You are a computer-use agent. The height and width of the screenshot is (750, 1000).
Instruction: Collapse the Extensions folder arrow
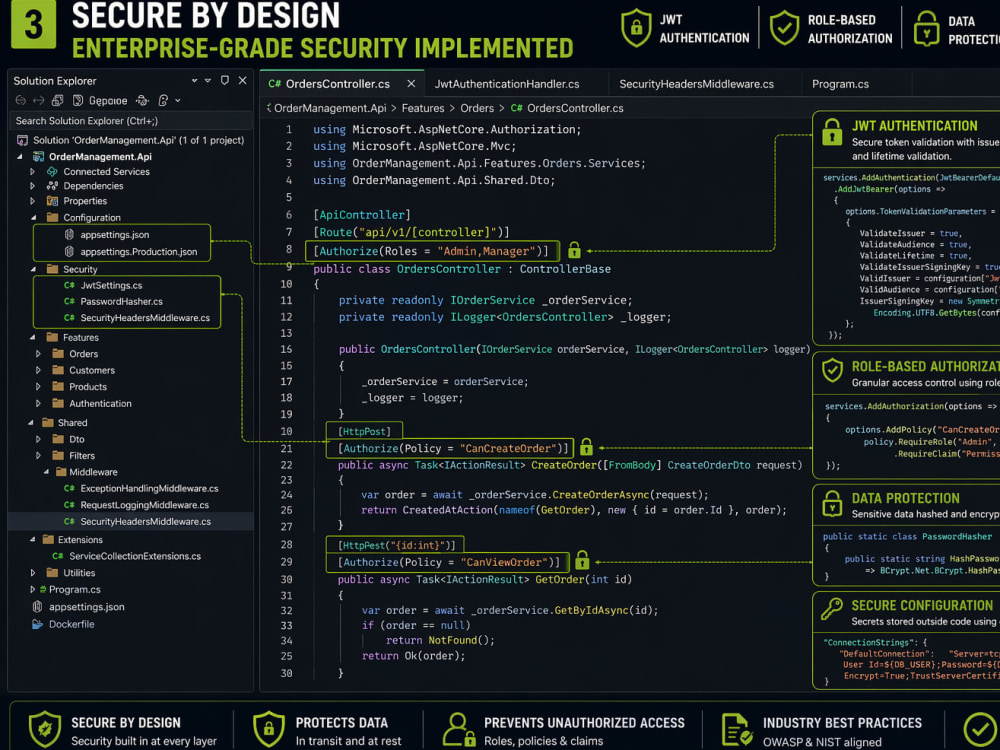[32, 540]
